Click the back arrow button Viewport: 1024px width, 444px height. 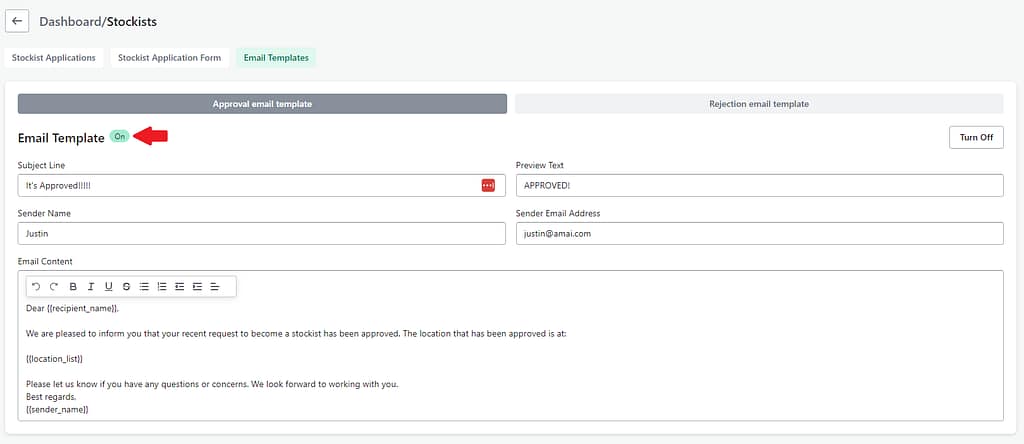pos(17,21)
